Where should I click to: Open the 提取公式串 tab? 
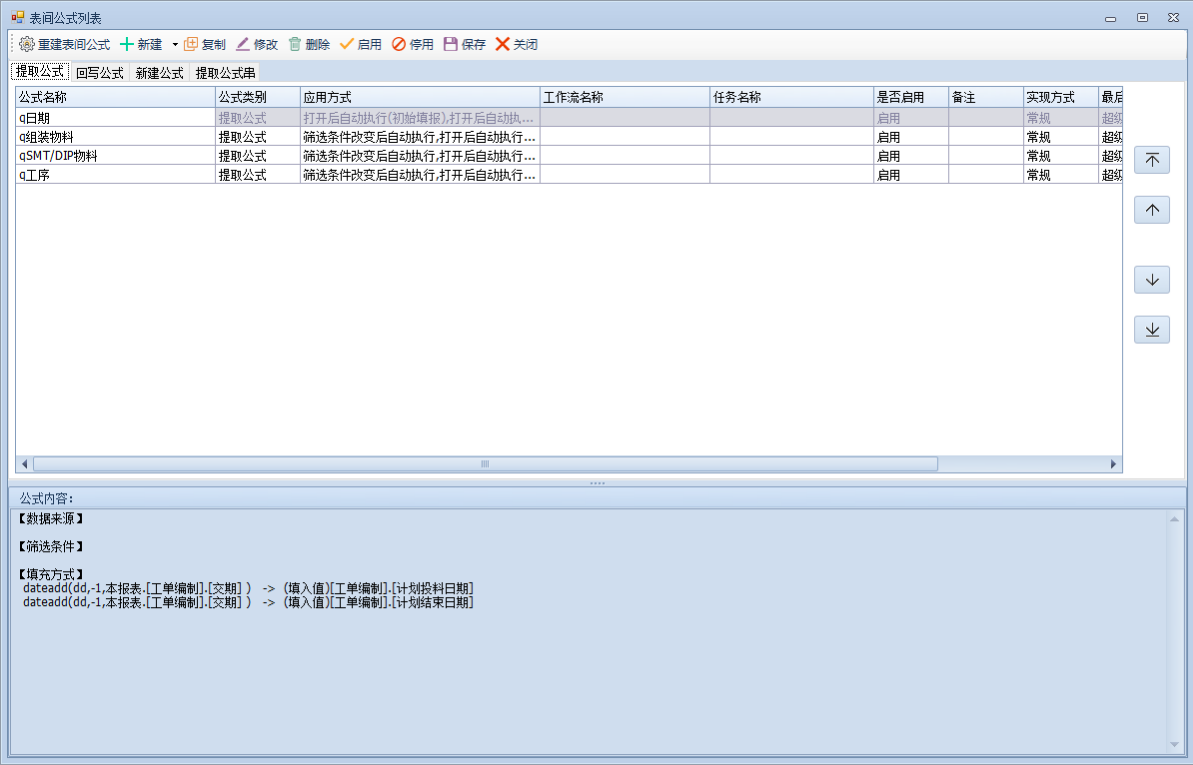[225, 73]
